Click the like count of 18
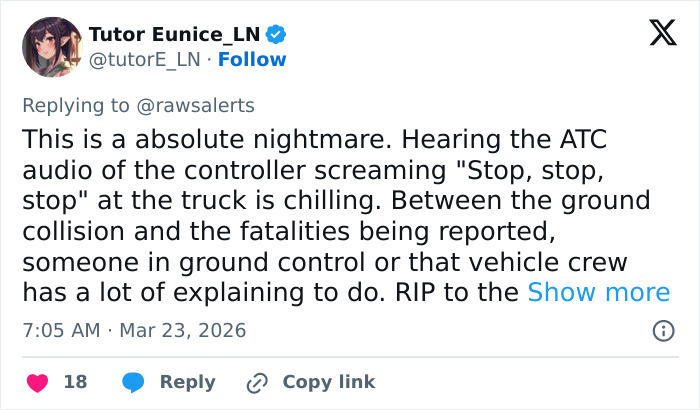 75,382
